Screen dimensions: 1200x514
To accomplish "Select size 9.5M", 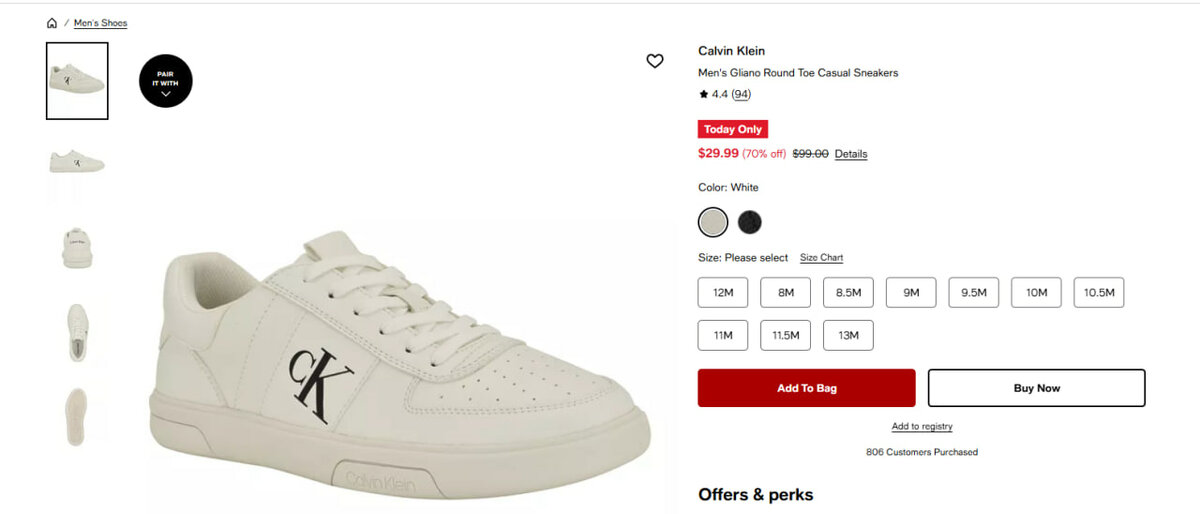I will (x=974, y=293).
